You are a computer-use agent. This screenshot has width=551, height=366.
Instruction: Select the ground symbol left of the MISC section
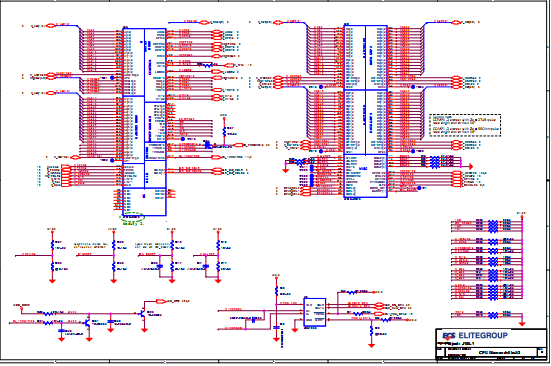(x=285, y=170)
